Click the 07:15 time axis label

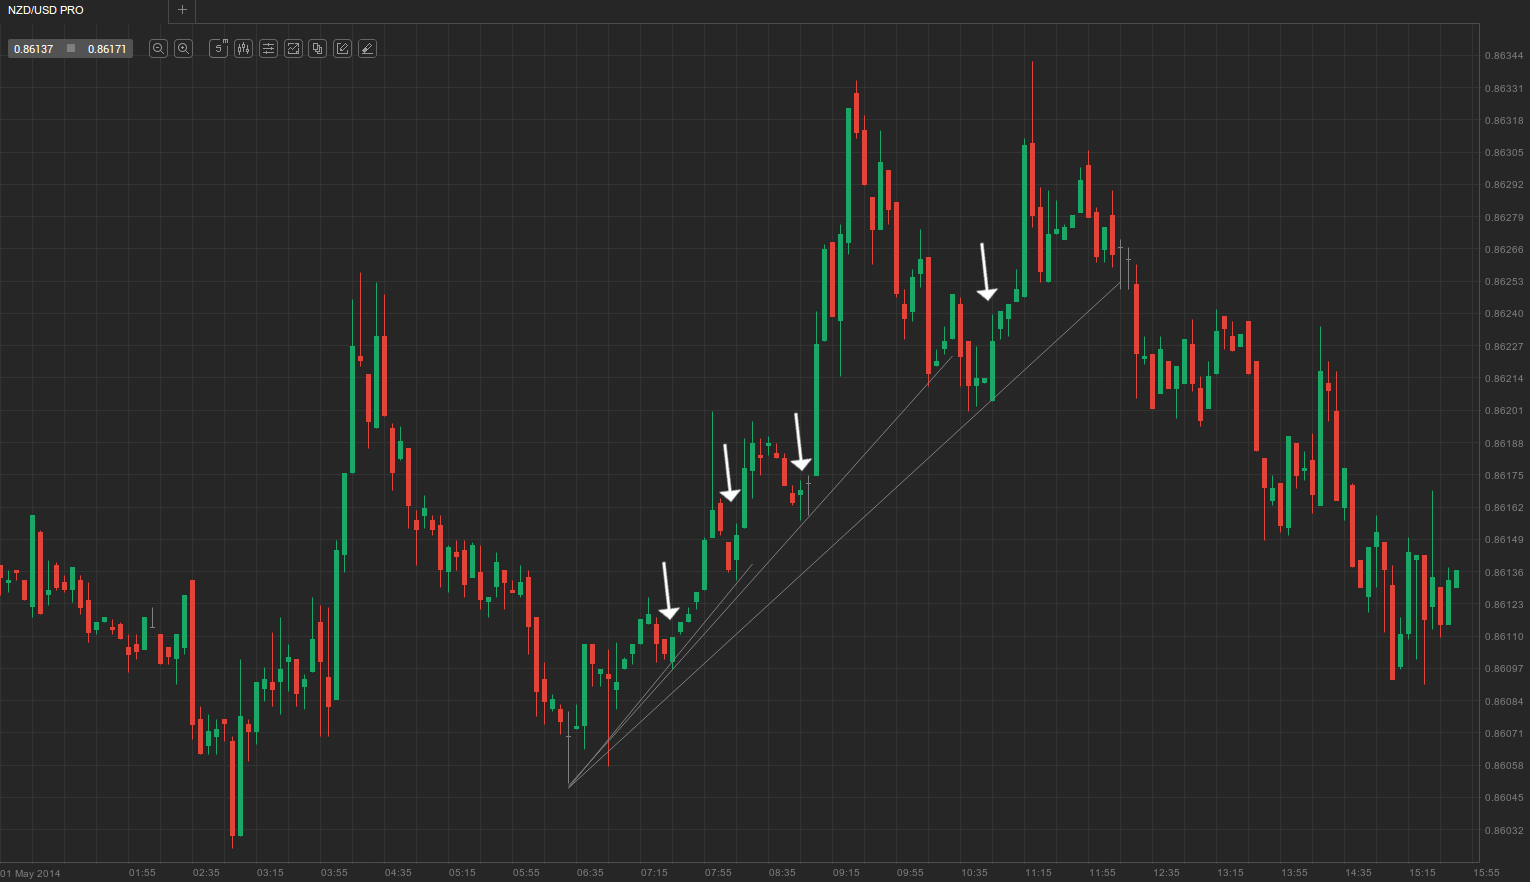654,873
